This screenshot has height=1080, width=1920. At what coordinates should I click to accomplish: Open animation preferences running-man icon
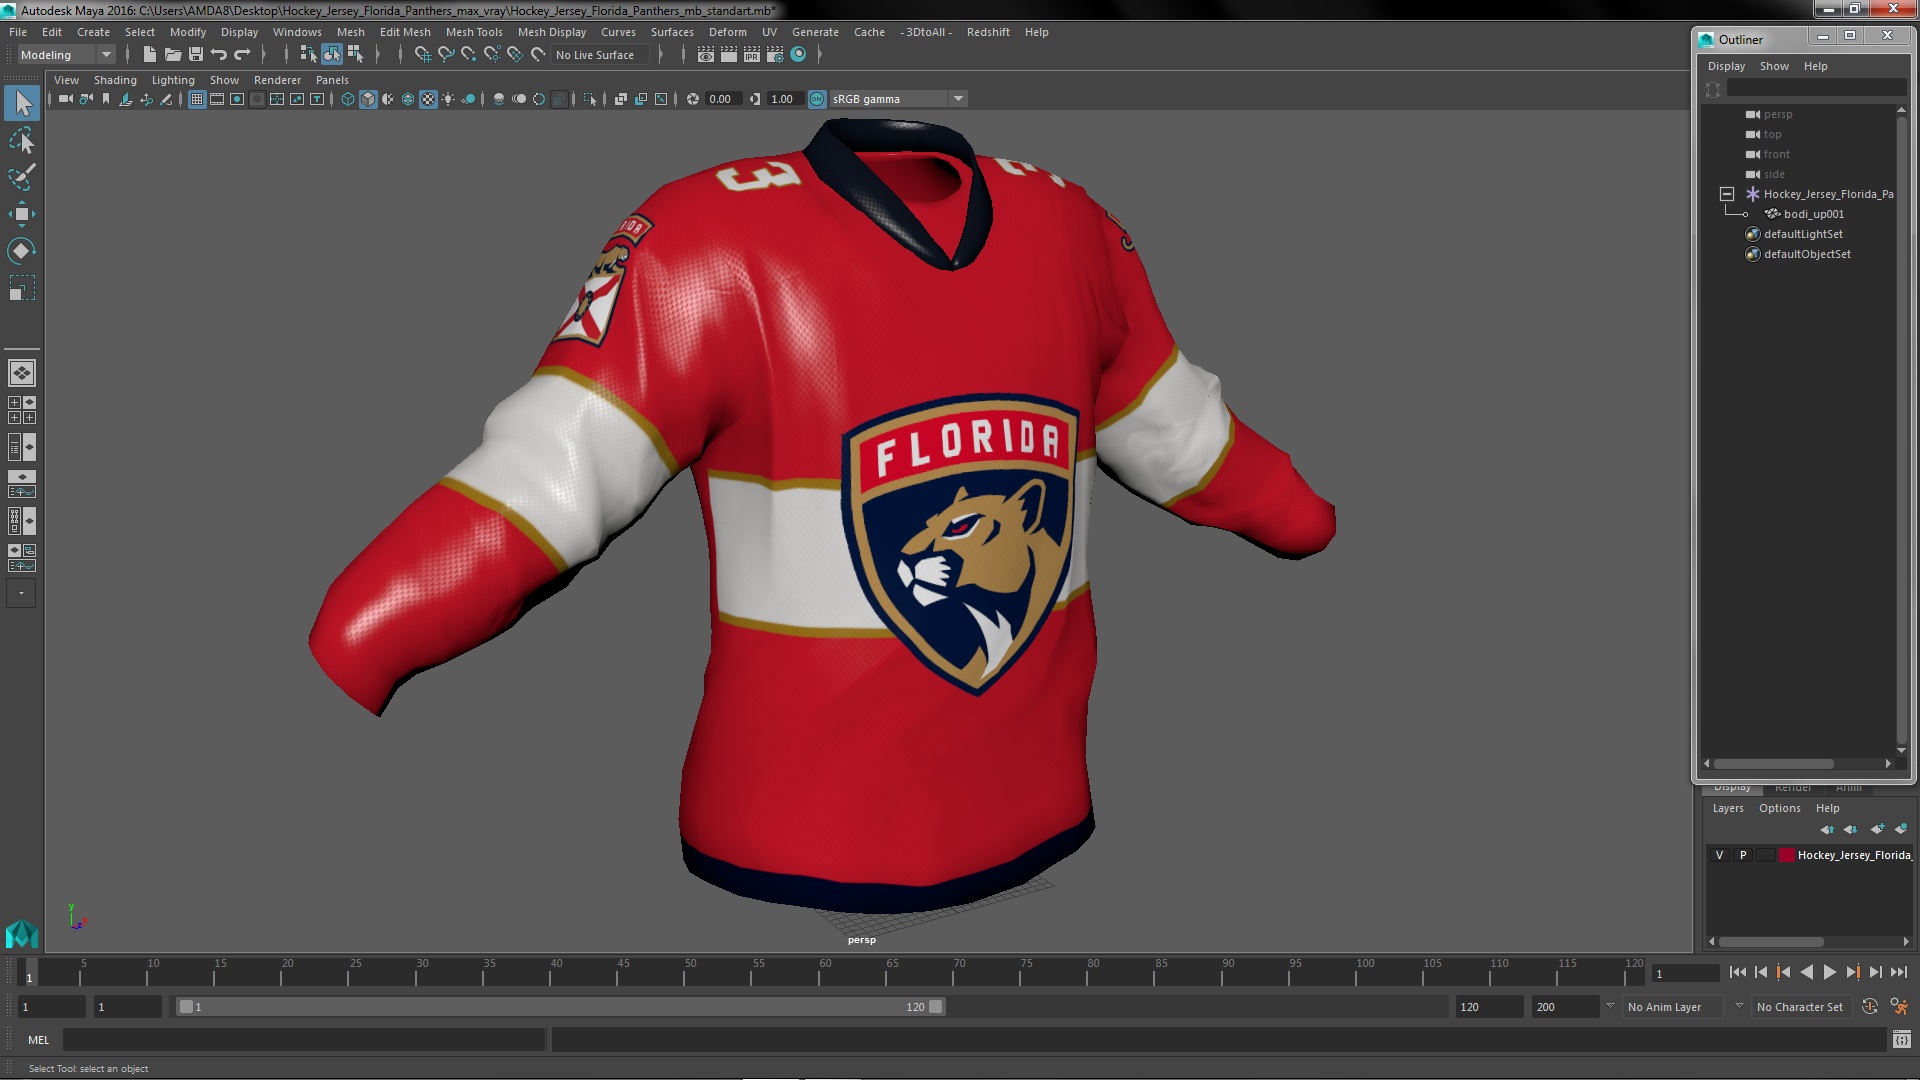tap(1899, 1007)
